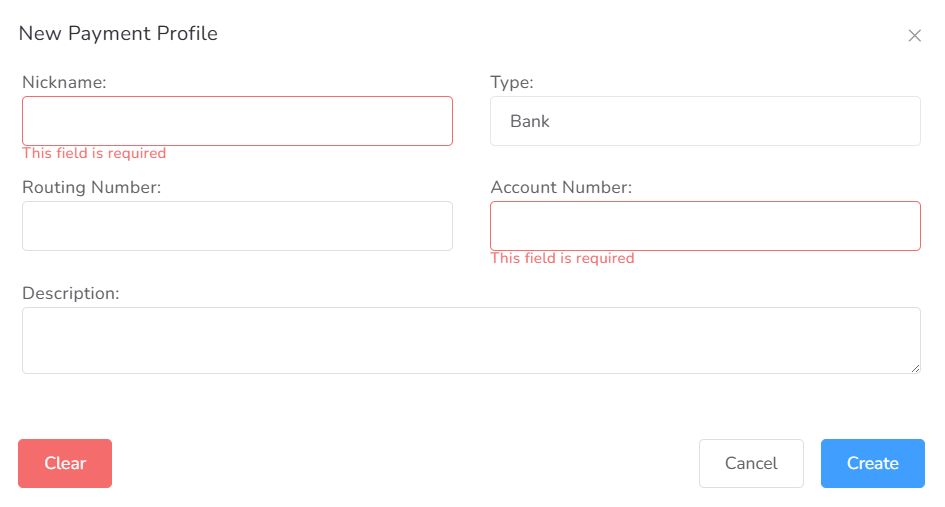Screen dimensions: 945x507
Task: Select the "Bank" value in Type
Action: click(530, 121)
